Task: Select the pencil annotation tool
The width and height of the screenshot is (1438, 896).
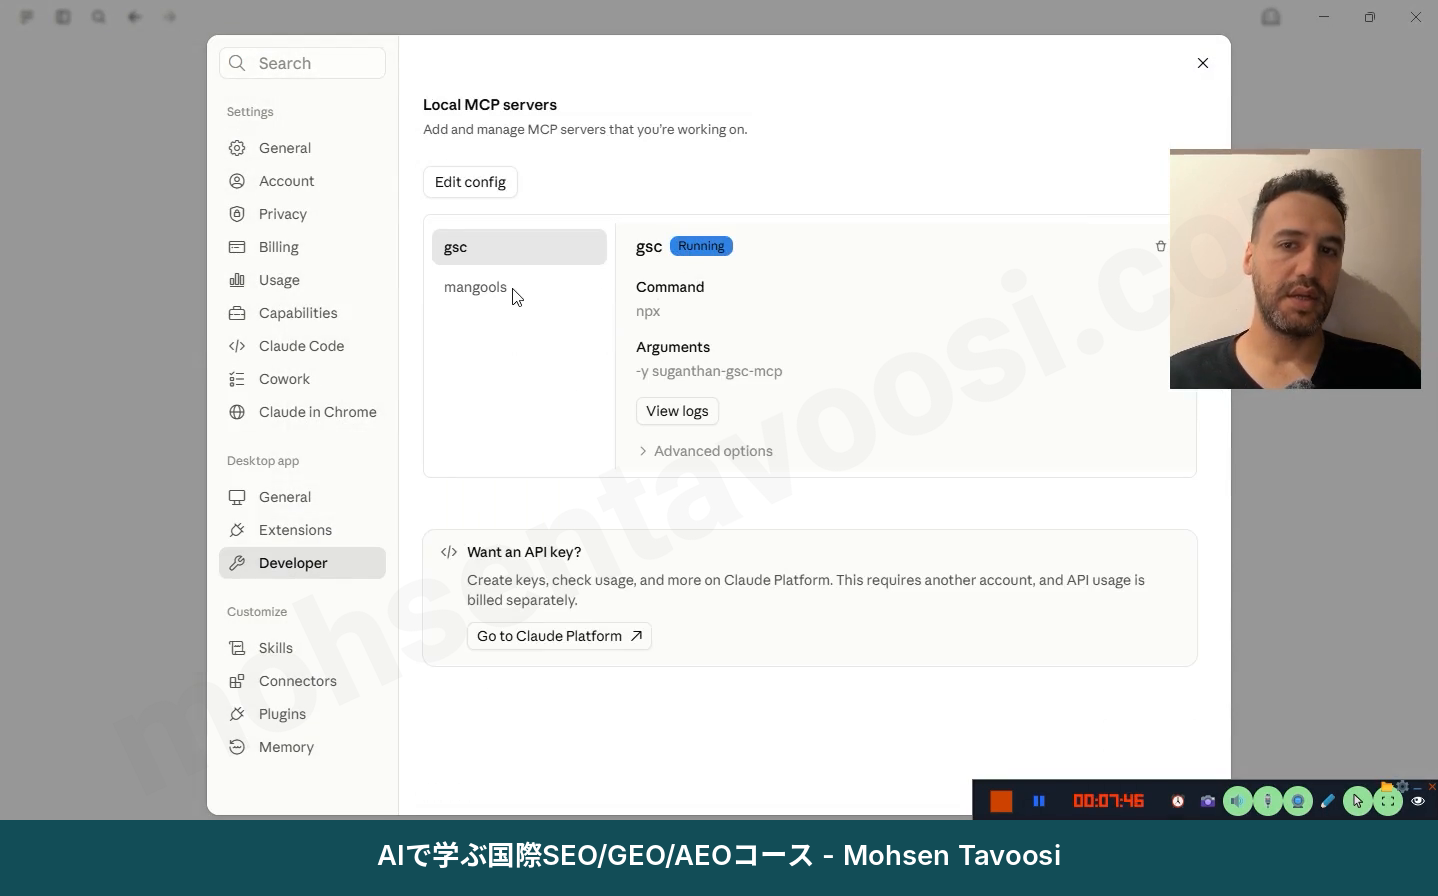Action: pos(1327,801)
